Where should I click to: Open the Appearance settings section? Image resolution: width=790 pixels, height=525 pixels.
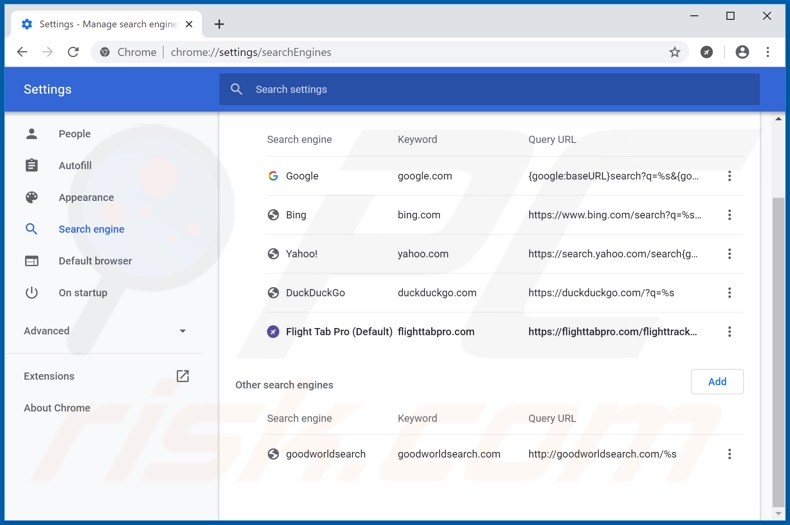point(86,197)
